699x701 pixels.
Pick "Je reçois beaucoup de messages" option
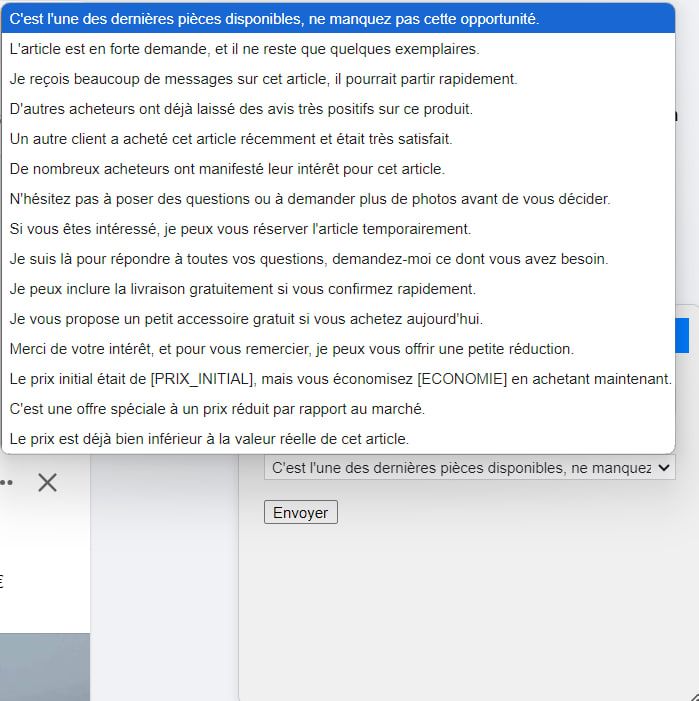[338, 79]
